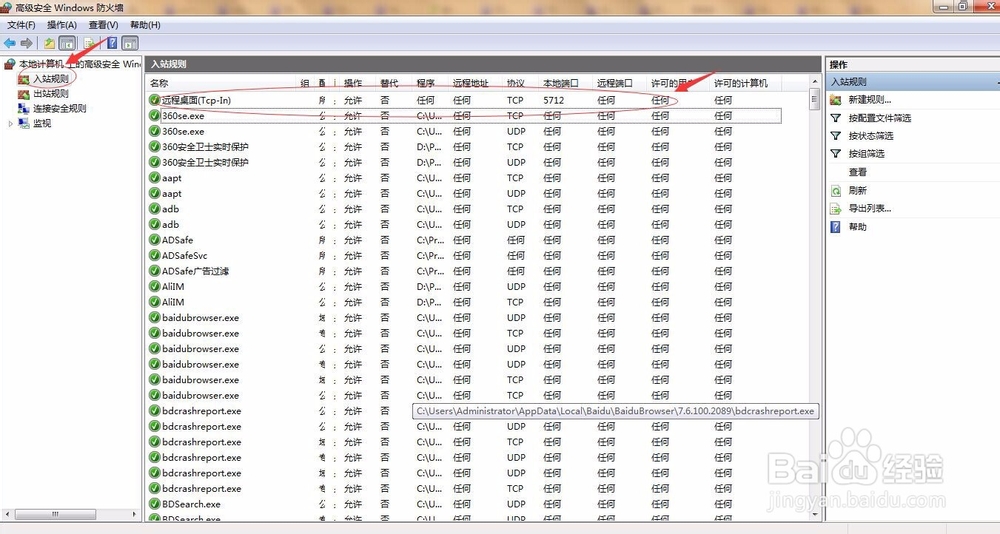Click the 连接安全规则 tree node icon

click(24, 108)
